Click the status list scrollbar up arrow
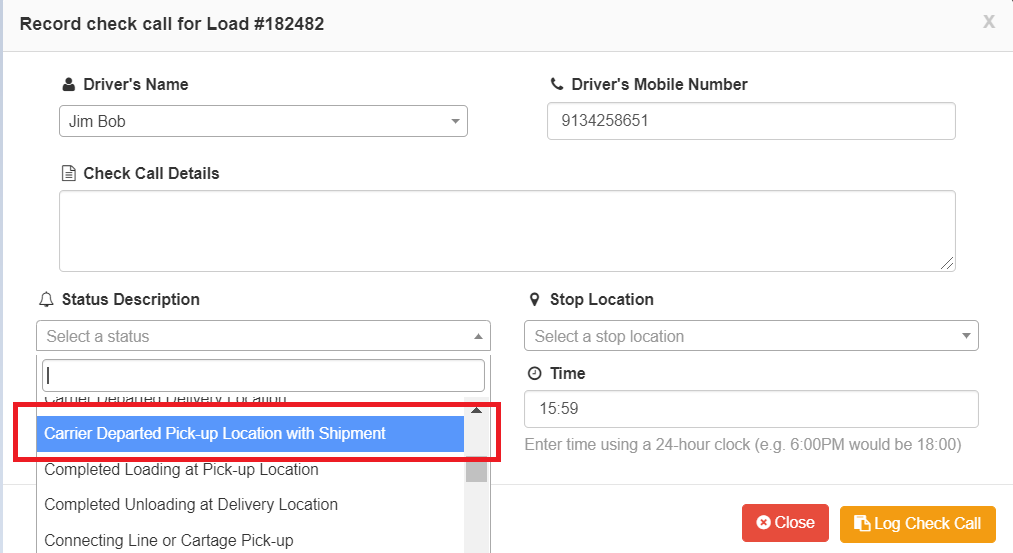The height and width of the screenshot is (553, 1013). (477, 410)
